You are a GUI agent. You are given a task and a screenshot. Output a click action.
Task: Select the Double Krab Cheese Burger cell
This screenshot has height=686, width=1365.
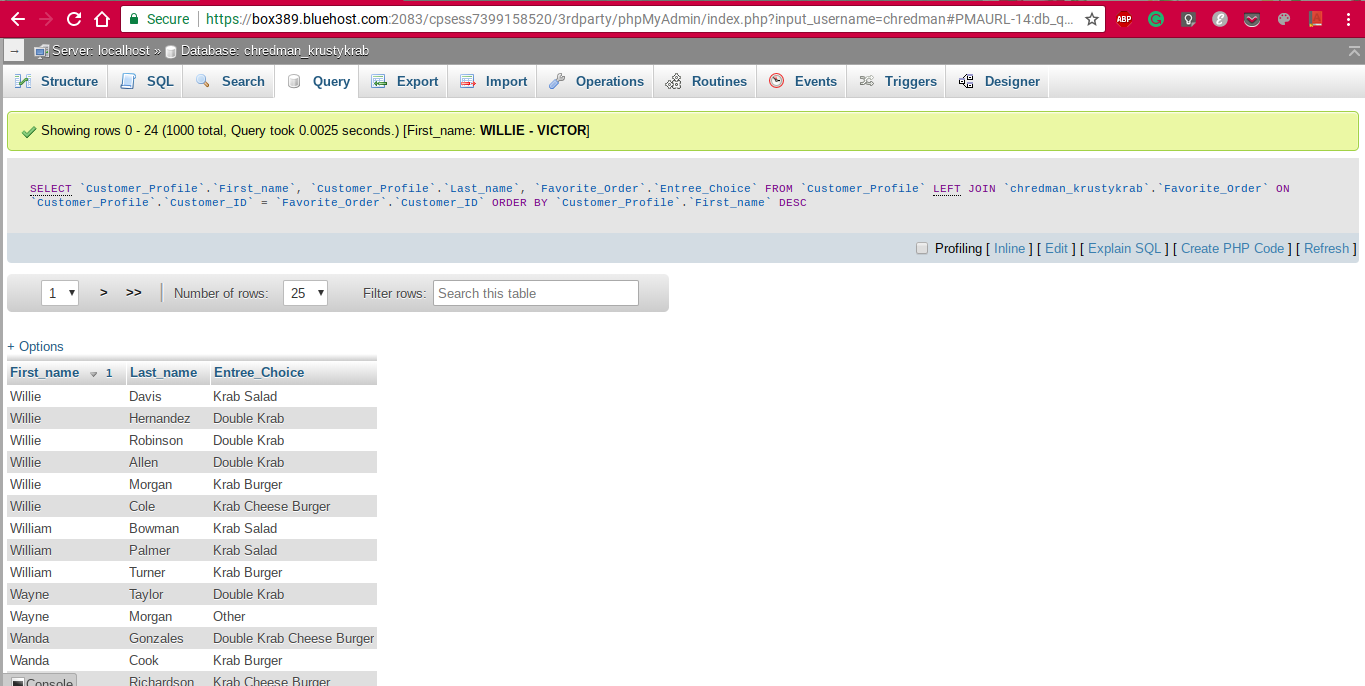pyautogui.click(x=294, y=639)
